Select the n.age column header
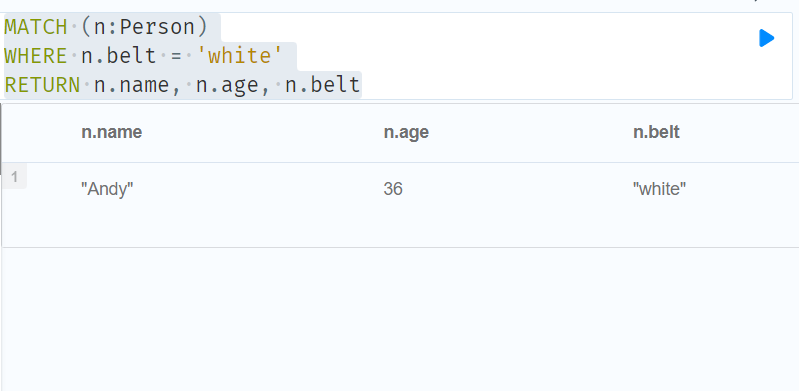Image resolution: width=799 pixels, height=391 pixels. pos(406,132)
